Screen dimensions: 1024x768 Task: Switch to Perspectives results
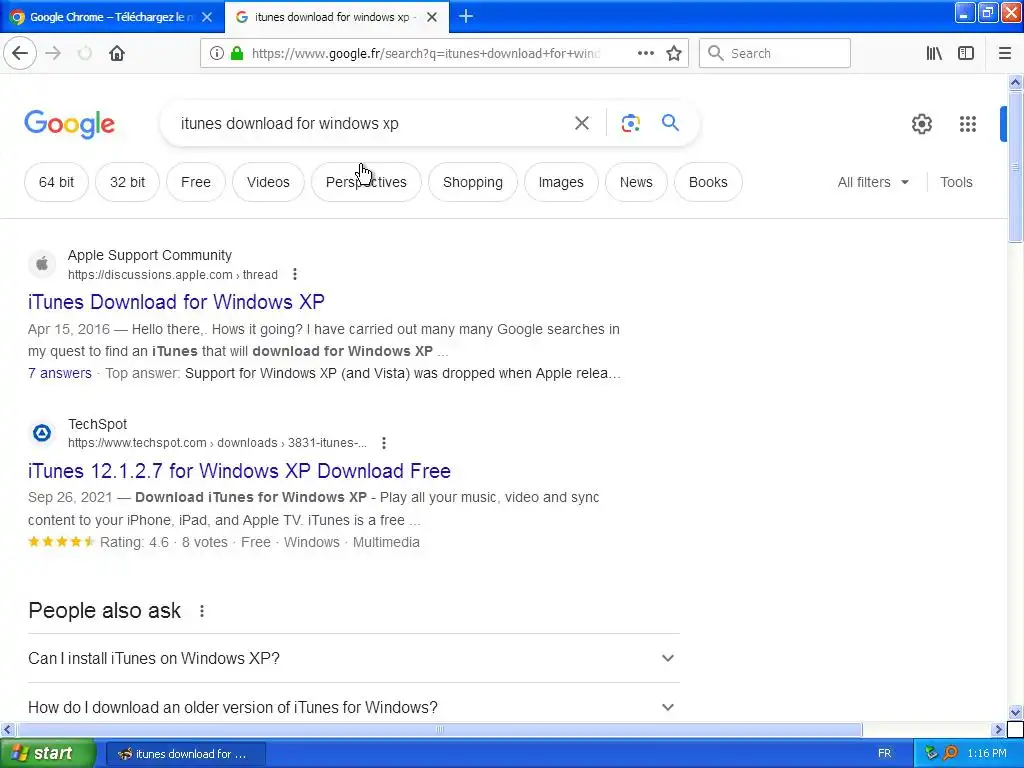(x=366, y=182)
